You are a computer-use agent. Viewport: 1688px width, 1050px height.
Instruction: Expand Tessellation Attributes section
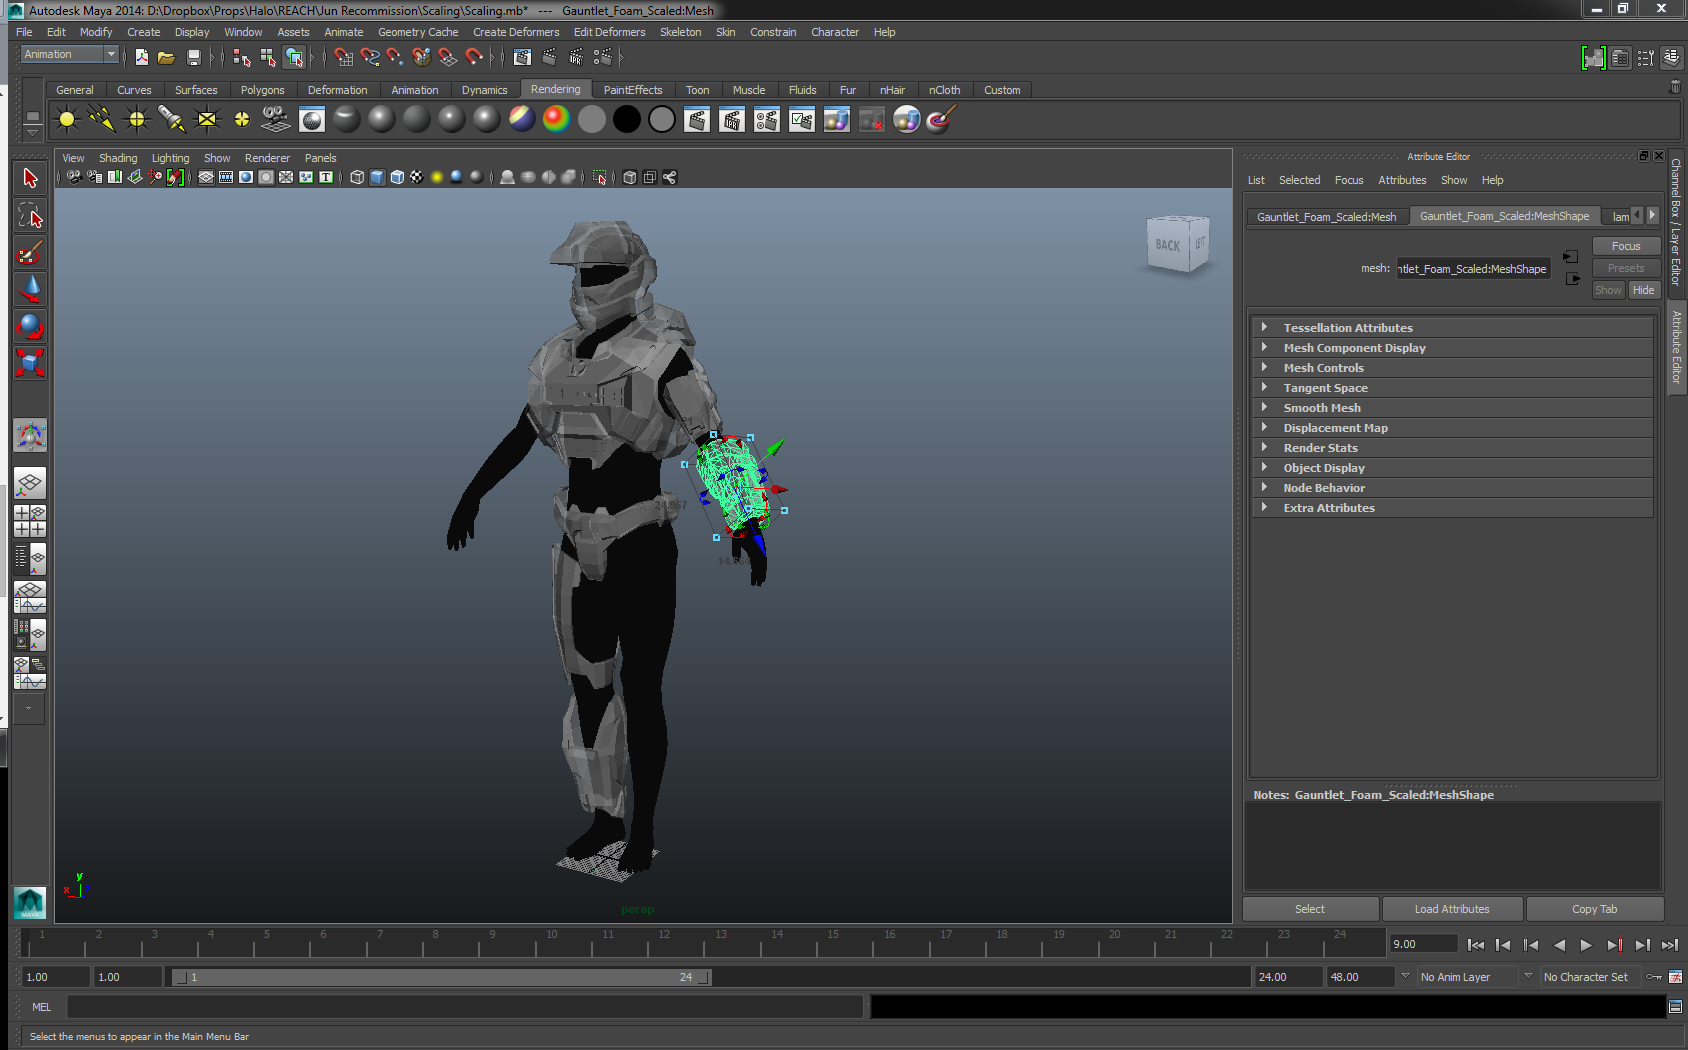pyautogui.click(x=1452, y=328)
